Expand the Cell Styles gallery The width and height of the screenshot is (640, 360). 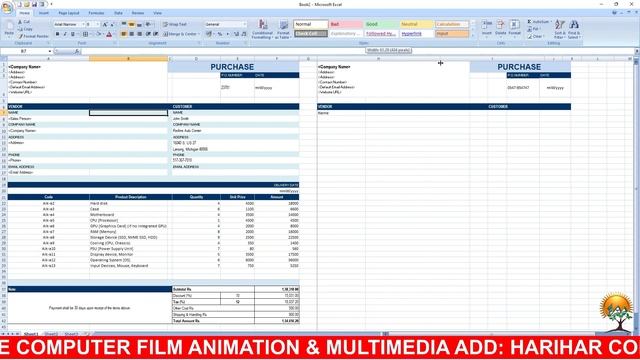pos(473,36)
